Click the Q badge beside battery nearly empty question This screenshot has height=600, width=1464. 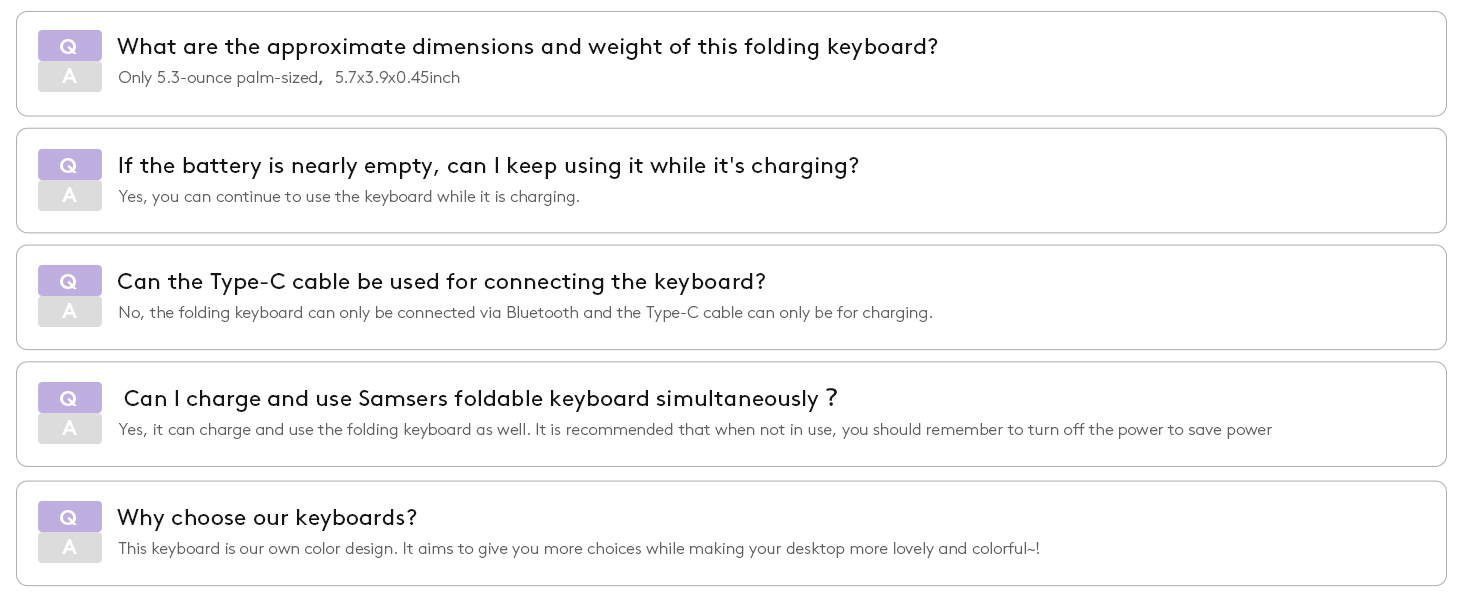point(69,165)
